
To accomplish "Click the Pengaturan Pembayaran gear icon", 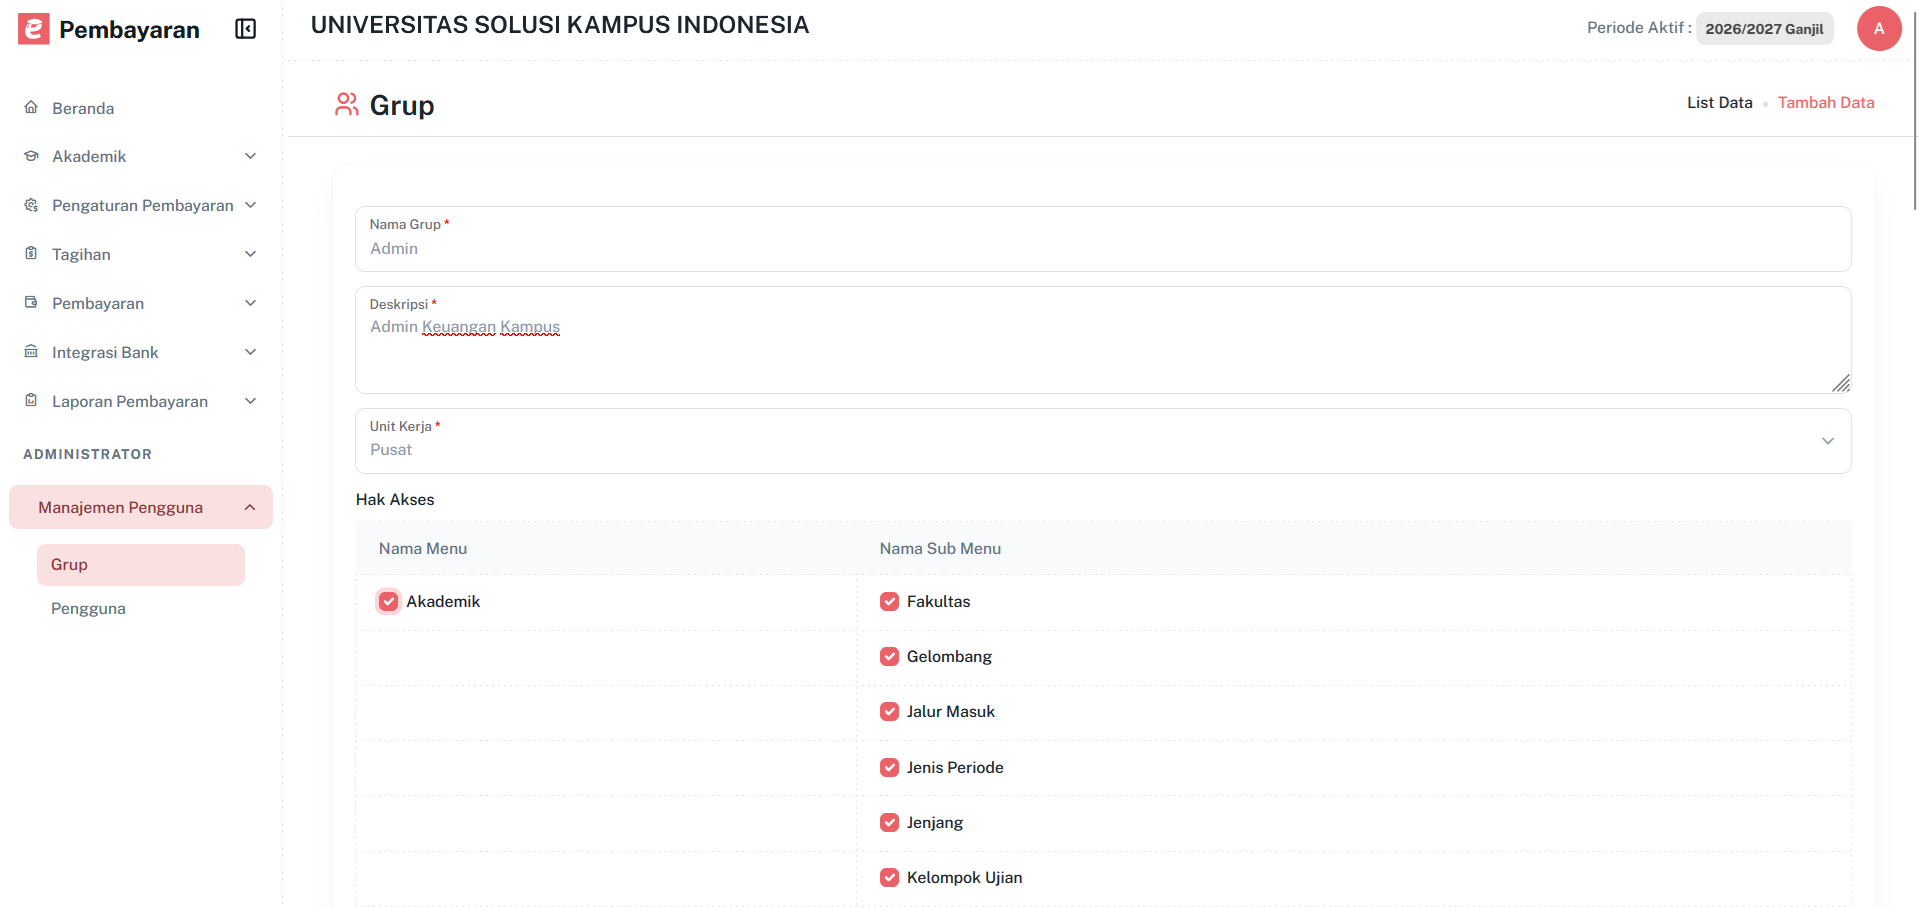I will [x=31, y=205].
